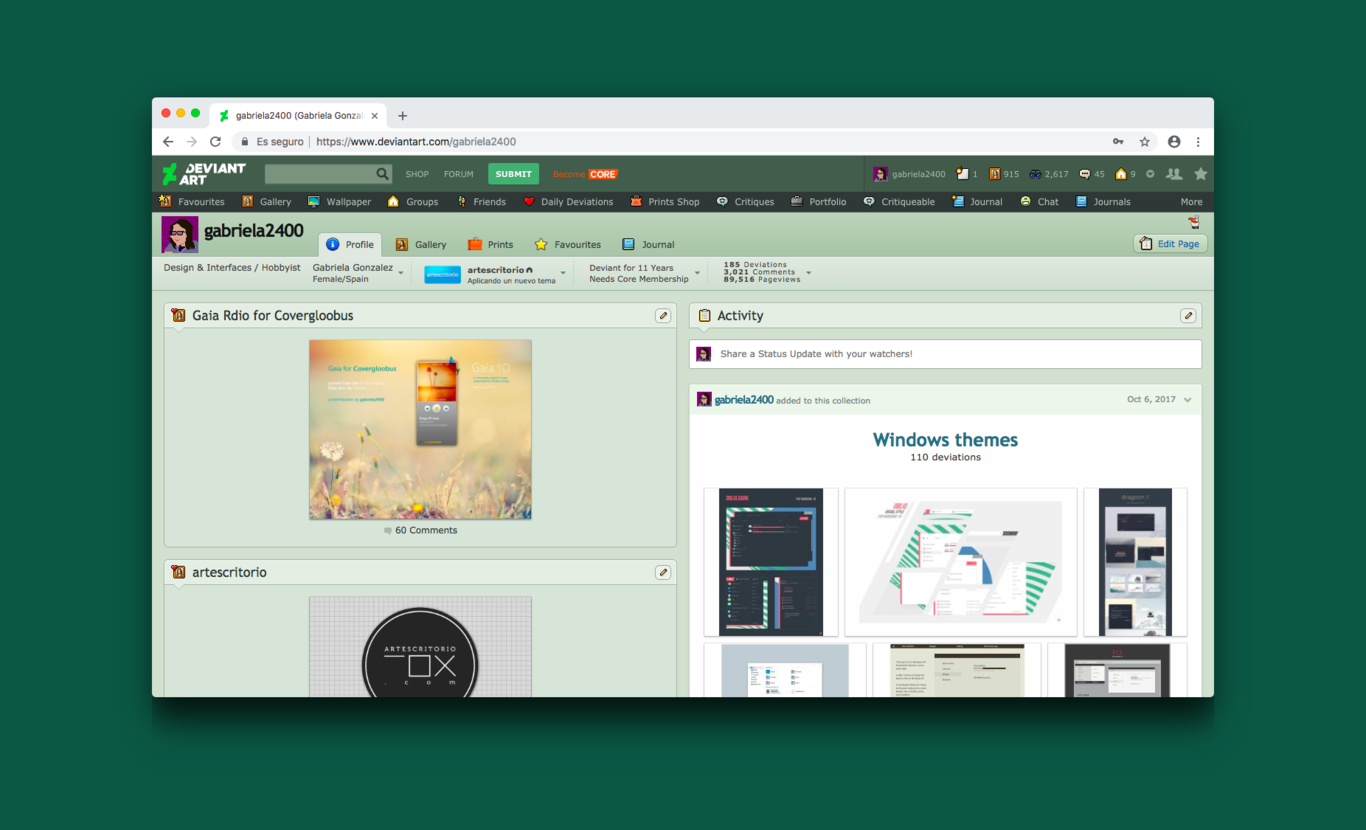Viewport: 1366px width, 830px height.
Task: Reload the page in Chrome
Action: coord(215,142)
